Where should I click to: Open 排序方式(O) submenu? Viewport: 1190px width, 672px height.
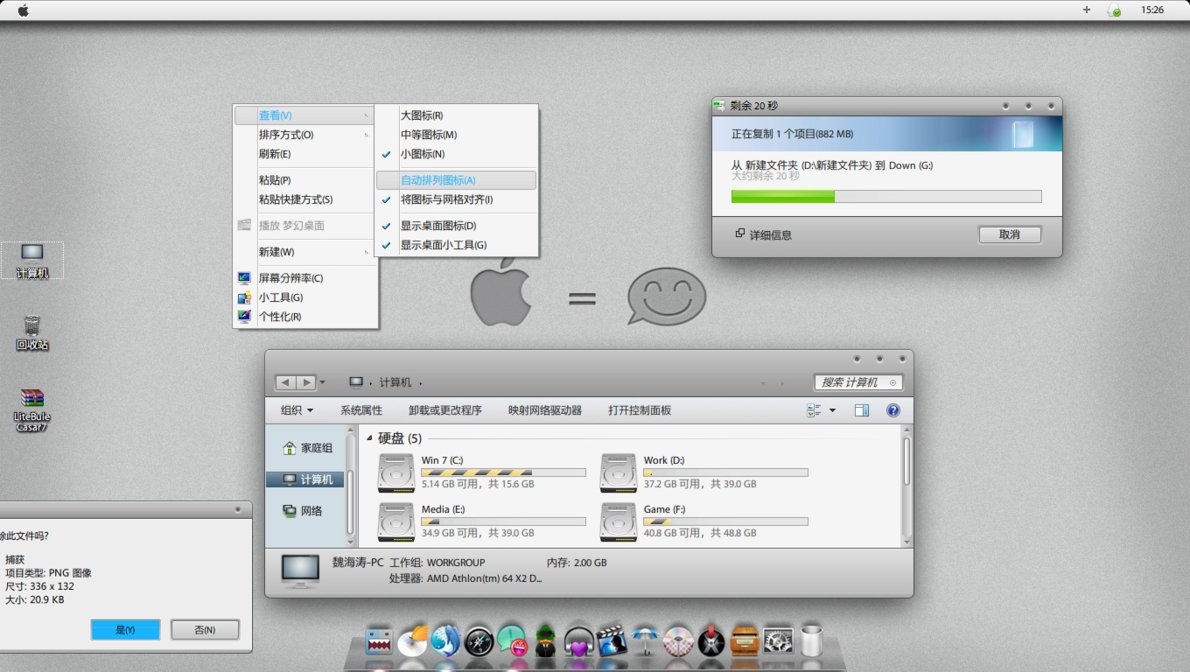pos(286,135)
